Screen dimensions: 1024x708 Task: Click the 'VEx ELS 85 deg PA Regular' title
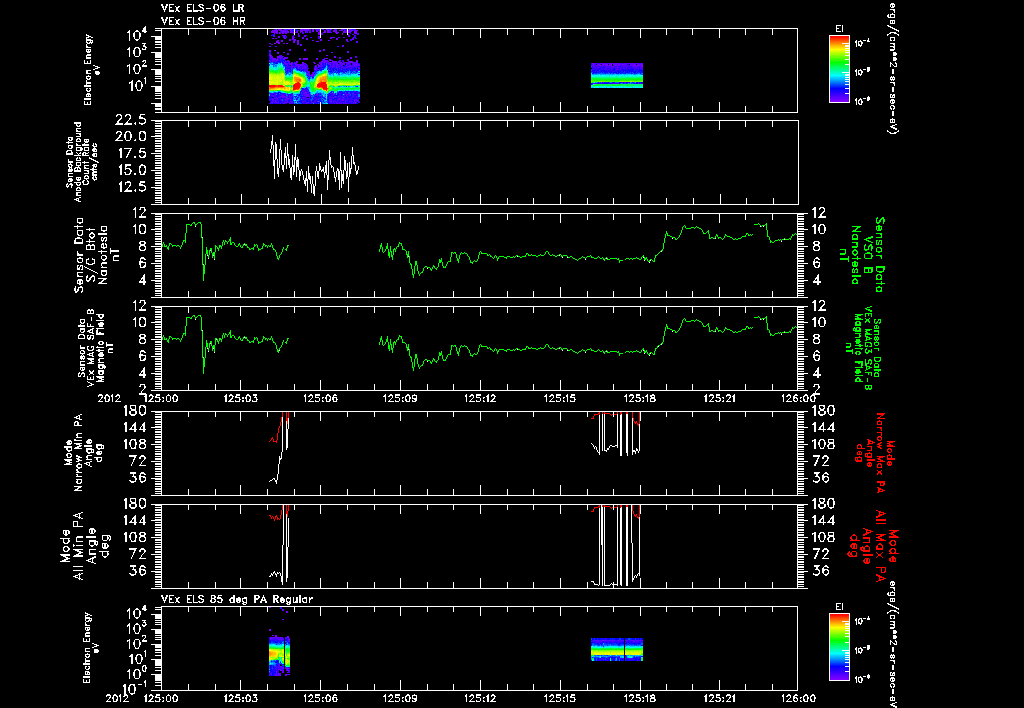pos(237,599)
